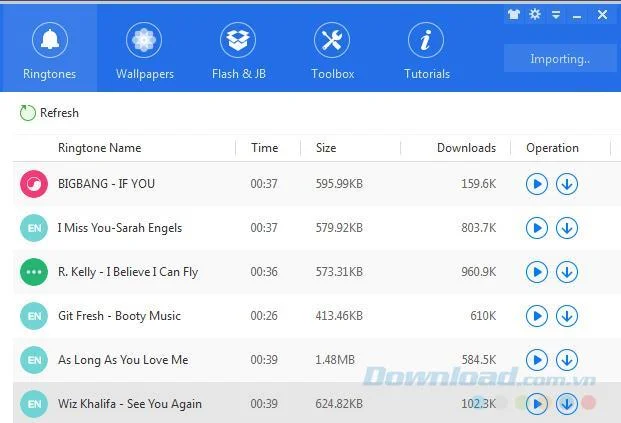Click the 584.5K downloads count
621x423 pixels.
tap(478, 360)
